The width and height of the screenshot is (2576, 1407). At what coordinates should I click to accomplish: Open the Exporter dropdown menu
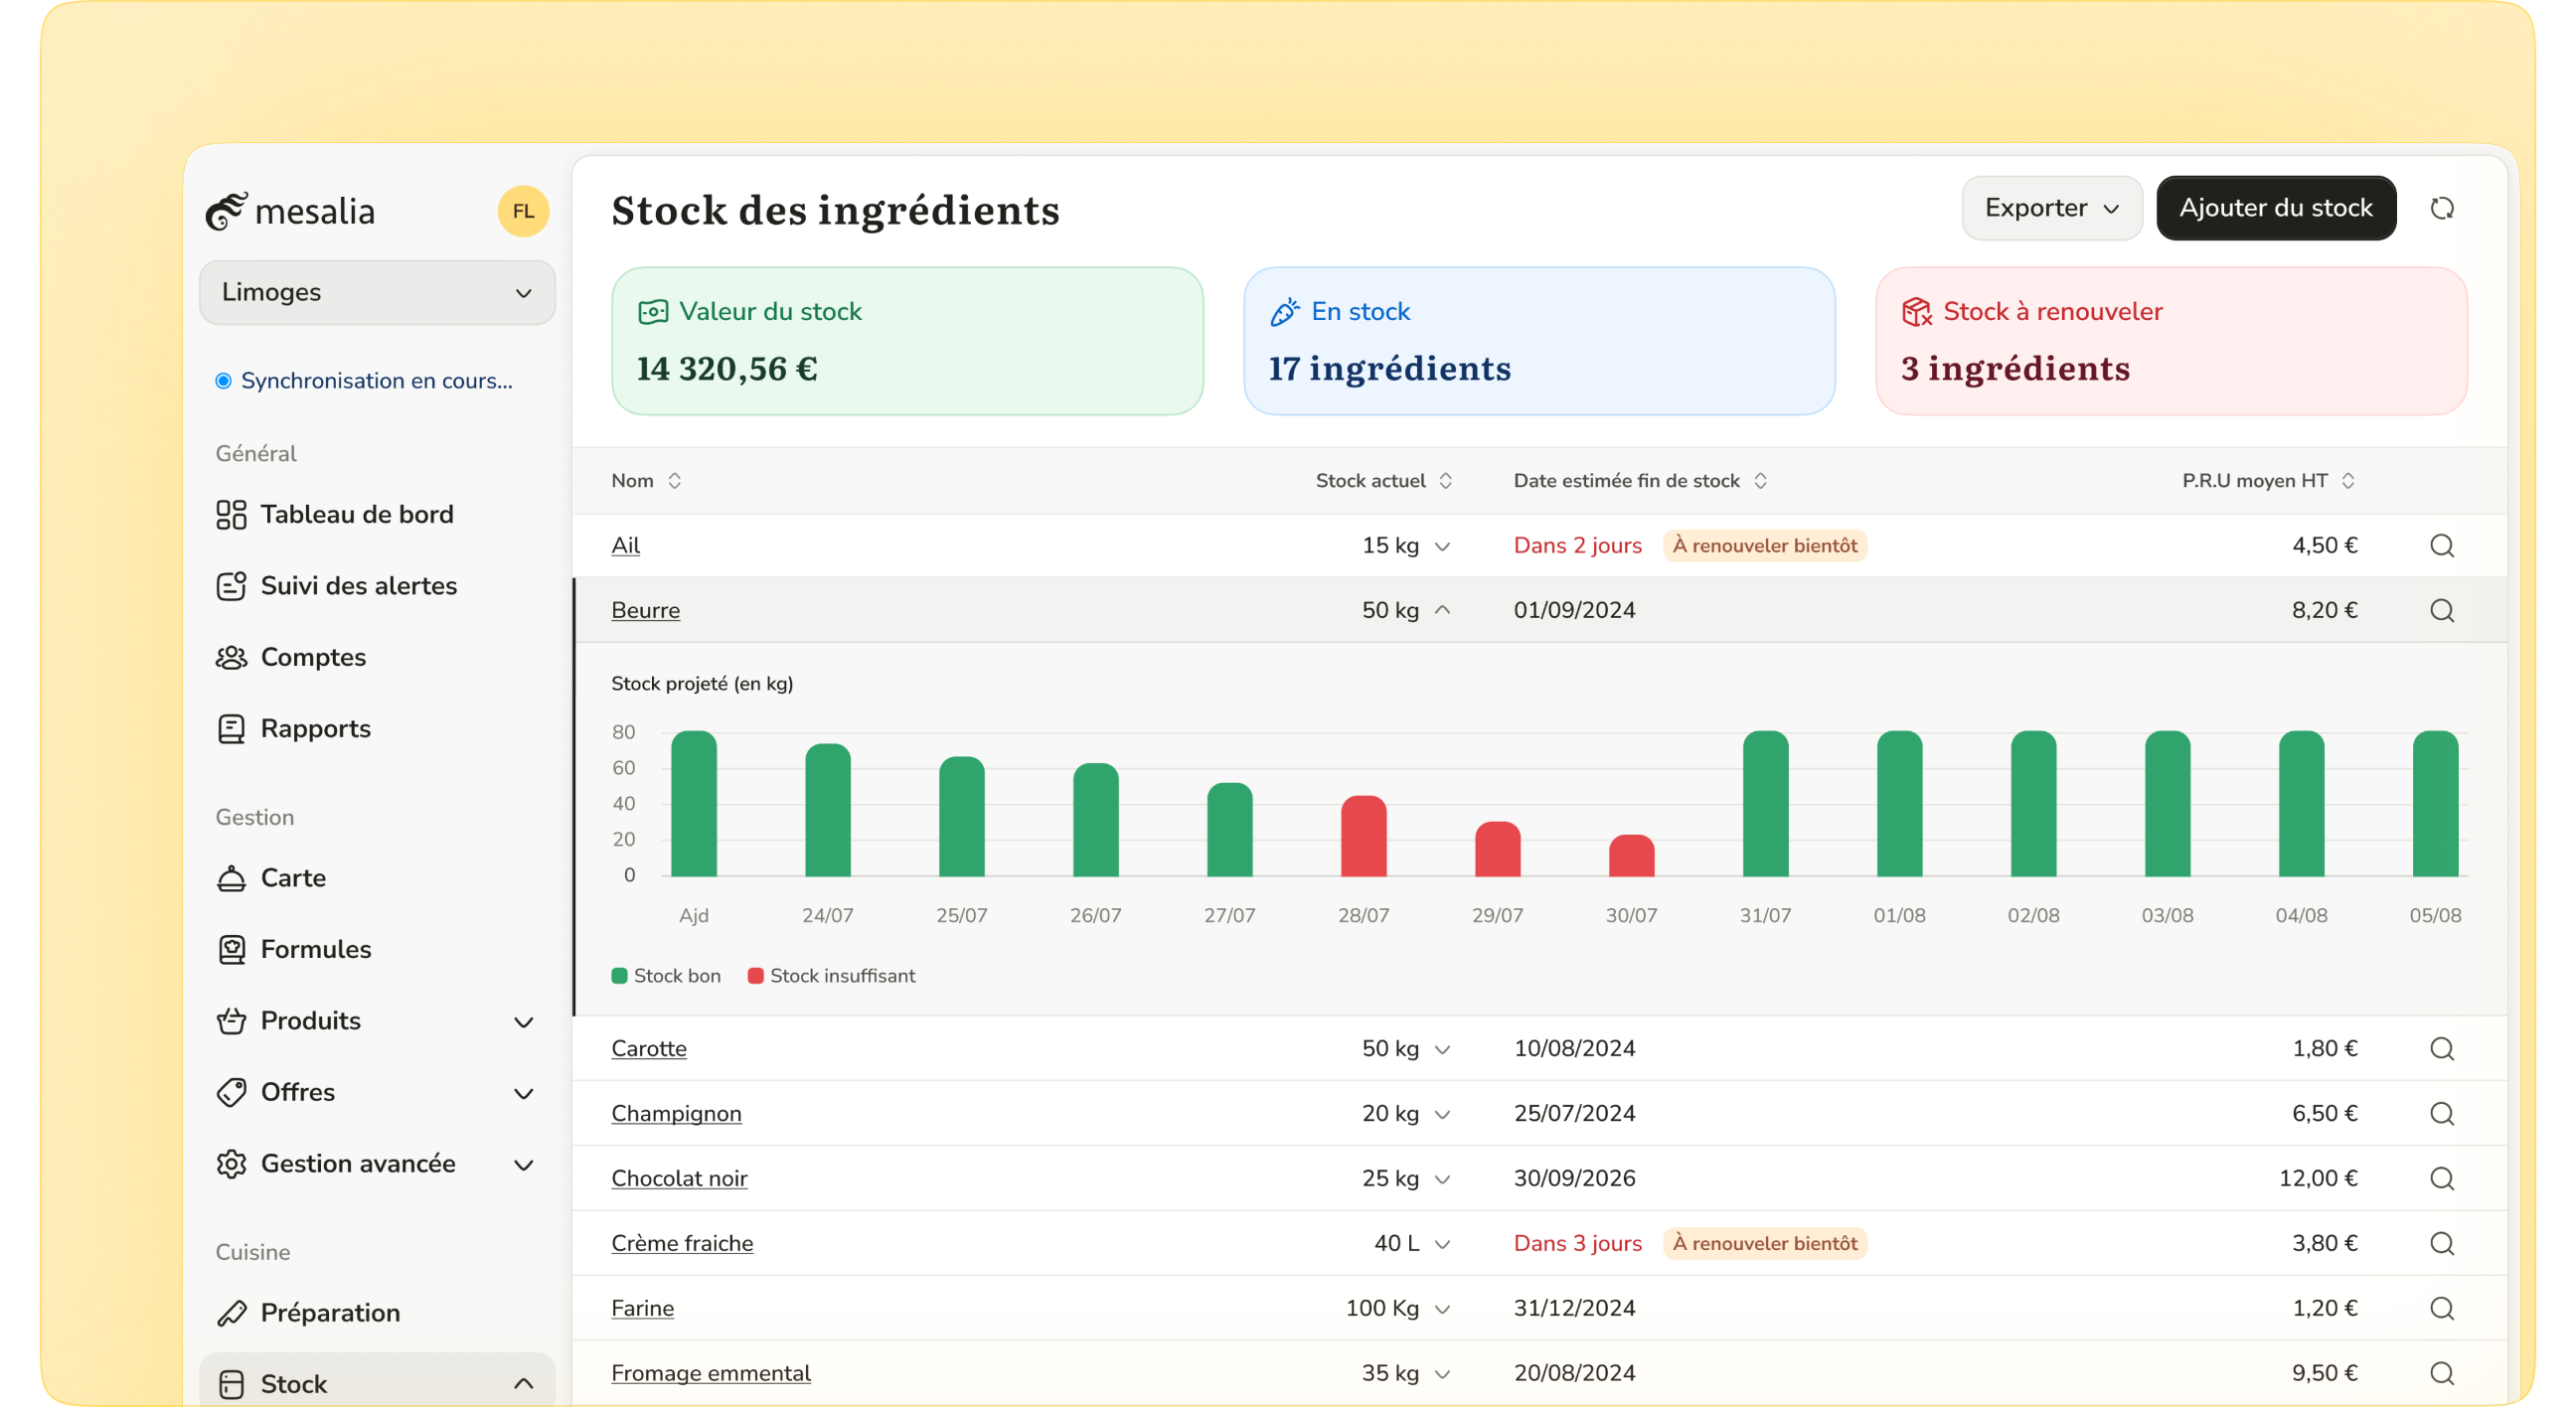pos(2051,208)
